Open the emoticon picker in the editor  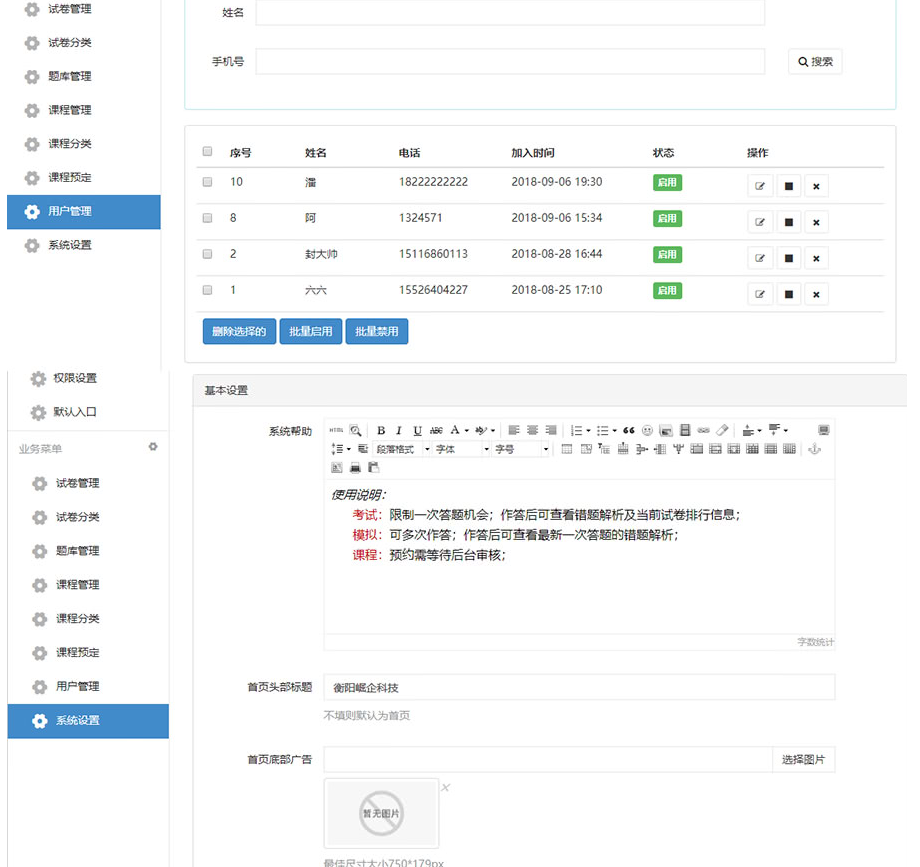pos(647,430)
